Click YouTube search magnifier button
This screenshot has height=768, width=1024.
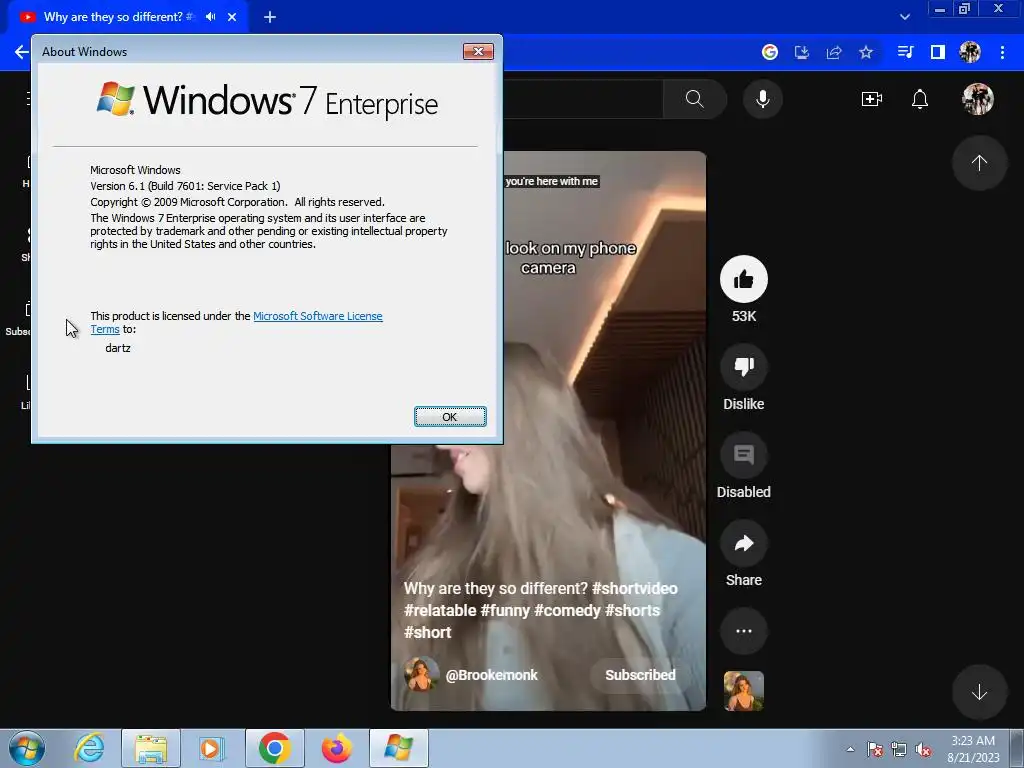coord(695,99)
